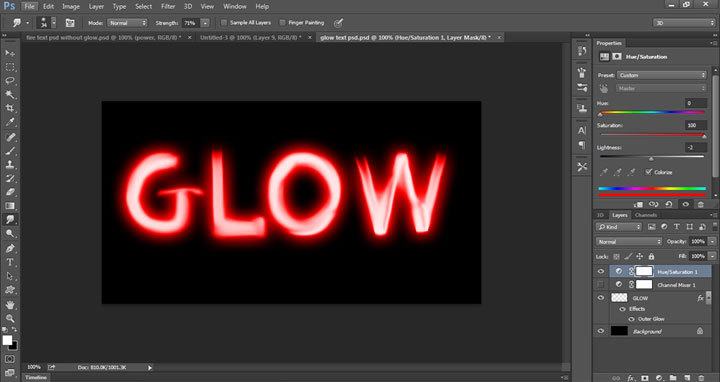This screenshot has height=382, width=720.
Task: Open the Character panel icon
Action: (x=582, y=130)
